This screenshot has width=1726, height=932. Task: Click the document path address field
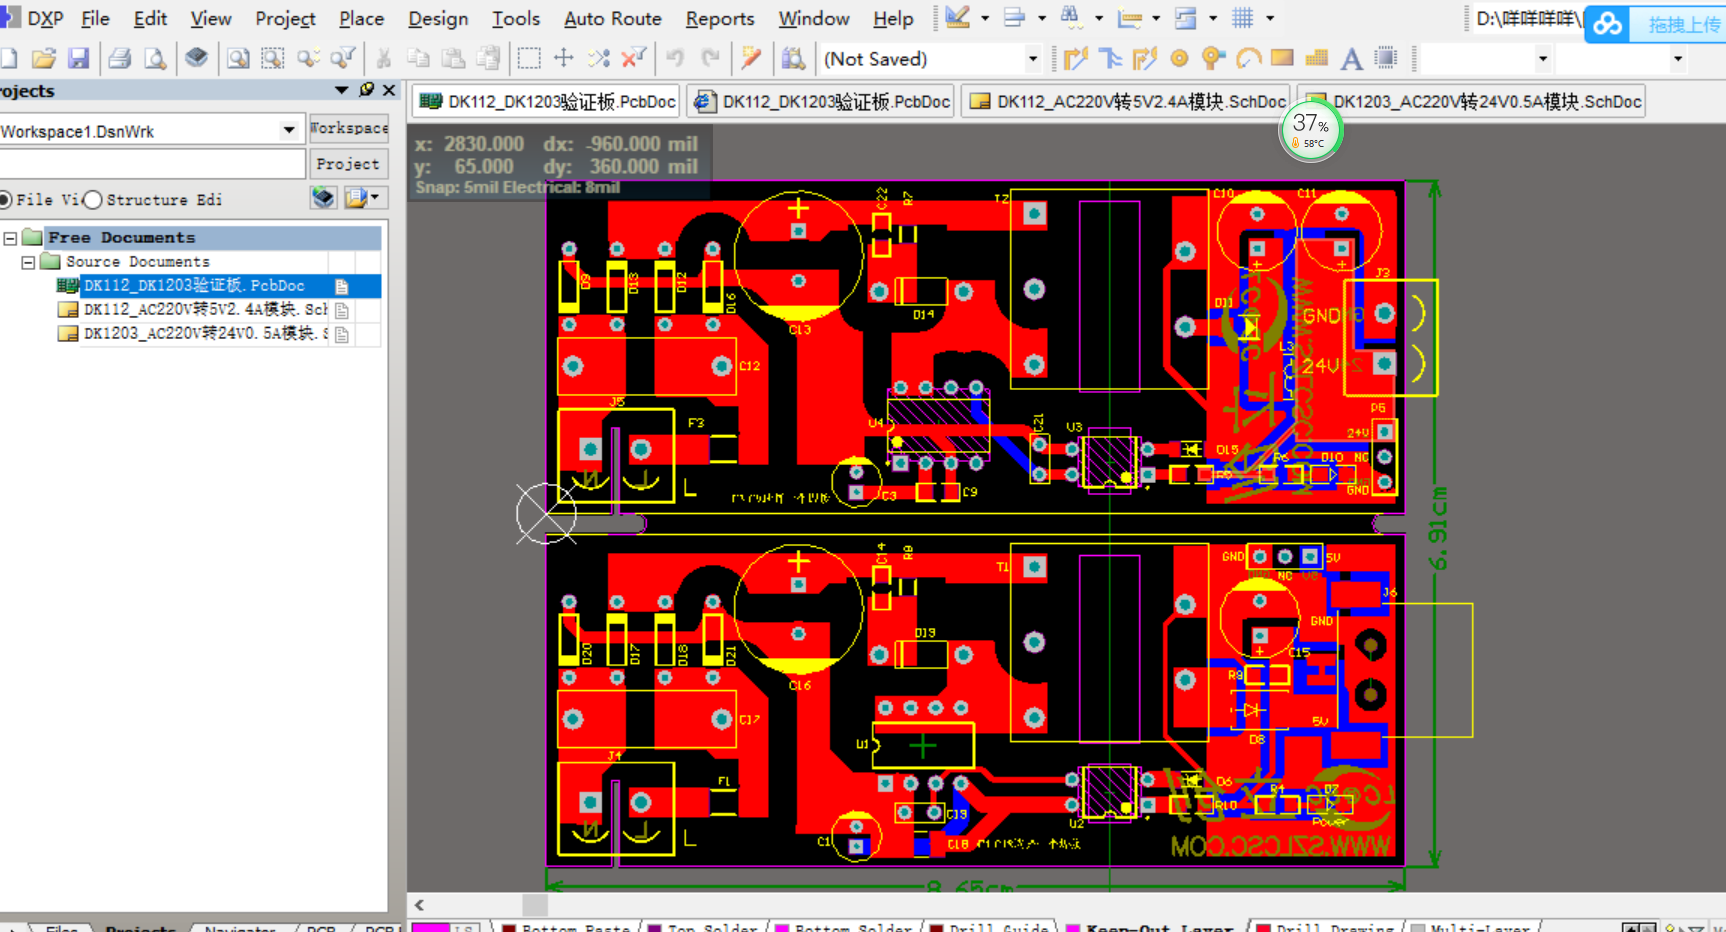click(x=1529, y=19)
